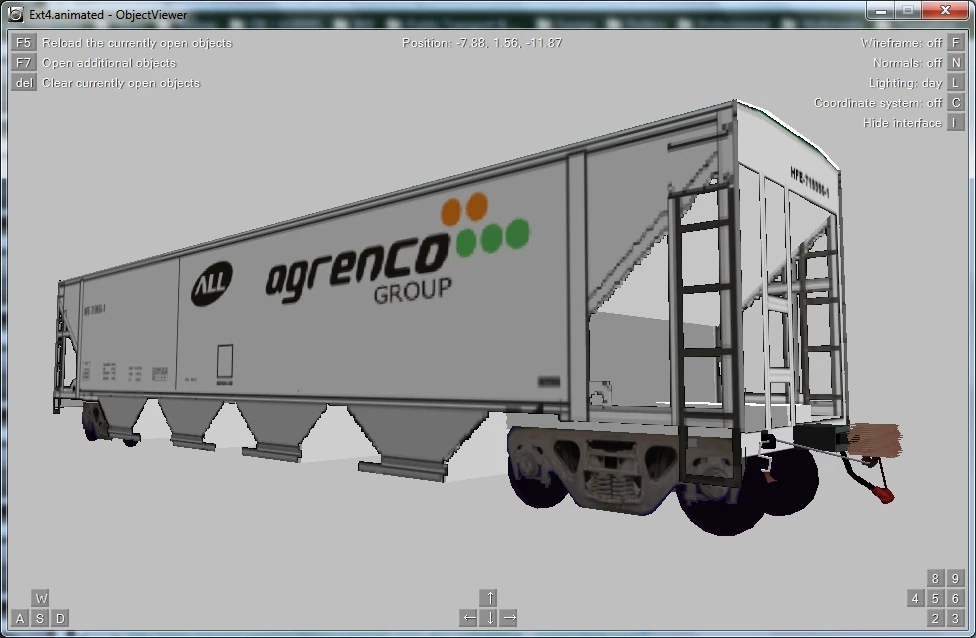Hide the interface with I key
Viewport: 976px width, 638px height.
coord(955,123)
